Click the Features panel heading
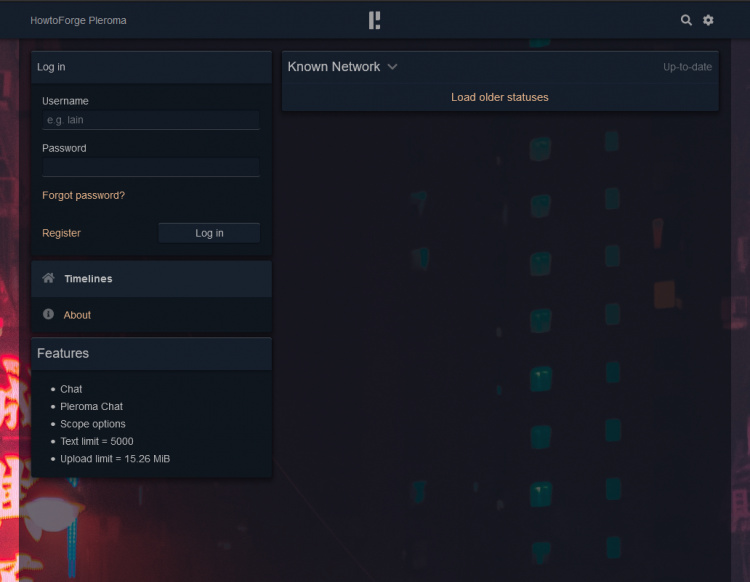Viewport: 750px width, 582px height. 63,354
